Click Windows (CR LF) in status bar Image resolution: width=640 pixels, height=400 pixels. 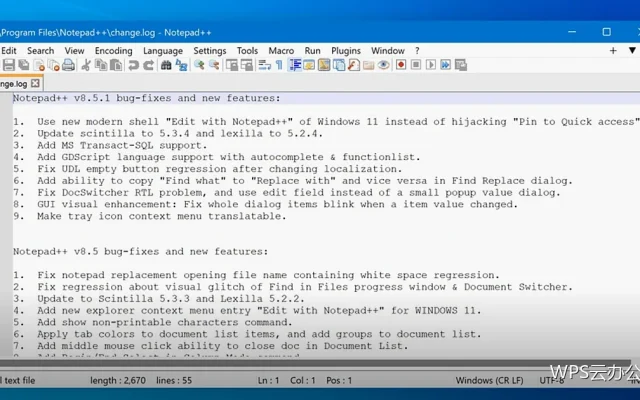click(x=489, y=380)
